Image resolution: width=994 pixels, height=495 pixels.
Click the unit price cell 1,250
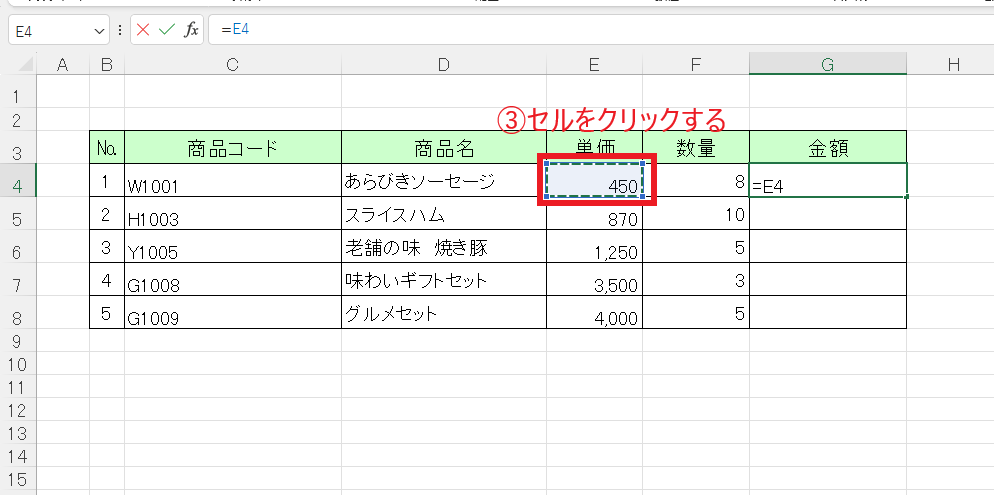(595, 246)
